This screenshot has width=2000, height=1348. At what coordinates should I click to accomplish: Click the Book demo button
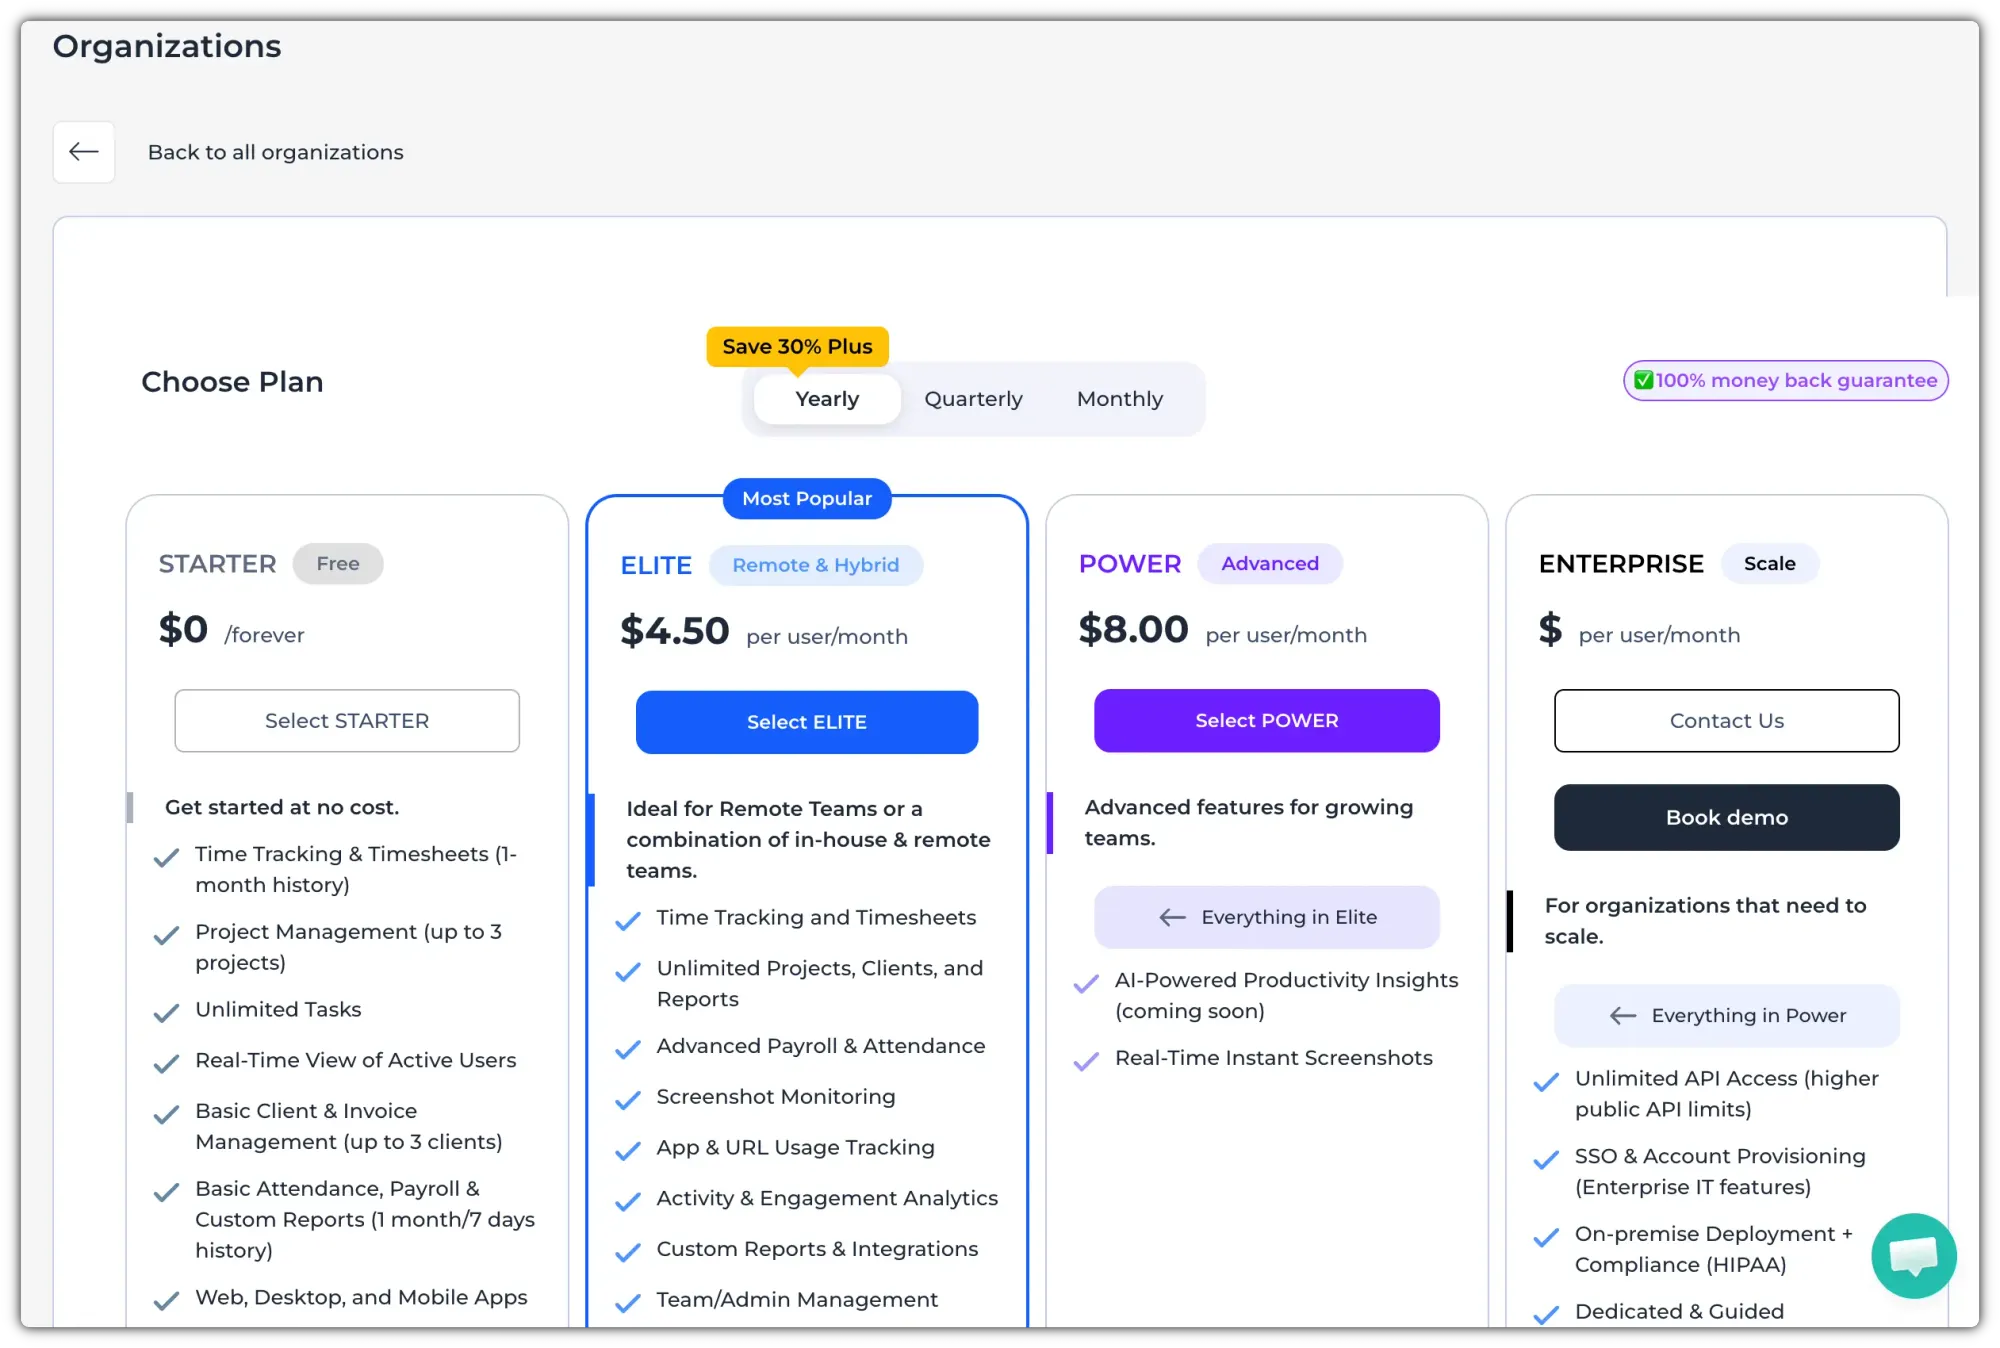[x=1726, y=817]
